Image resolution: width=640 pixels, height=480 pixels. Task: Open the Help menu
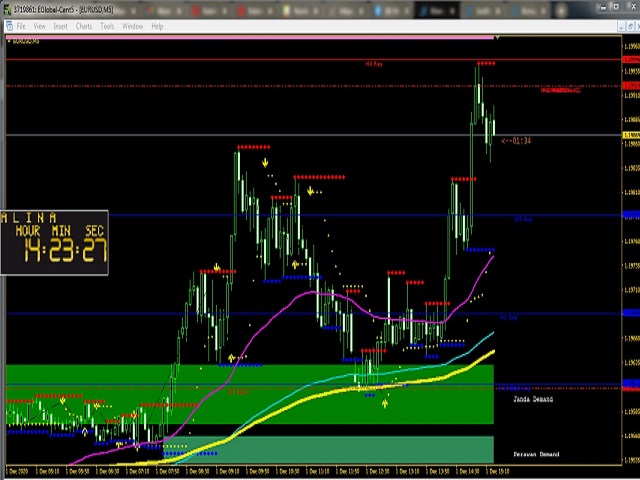tap(157, 27)
